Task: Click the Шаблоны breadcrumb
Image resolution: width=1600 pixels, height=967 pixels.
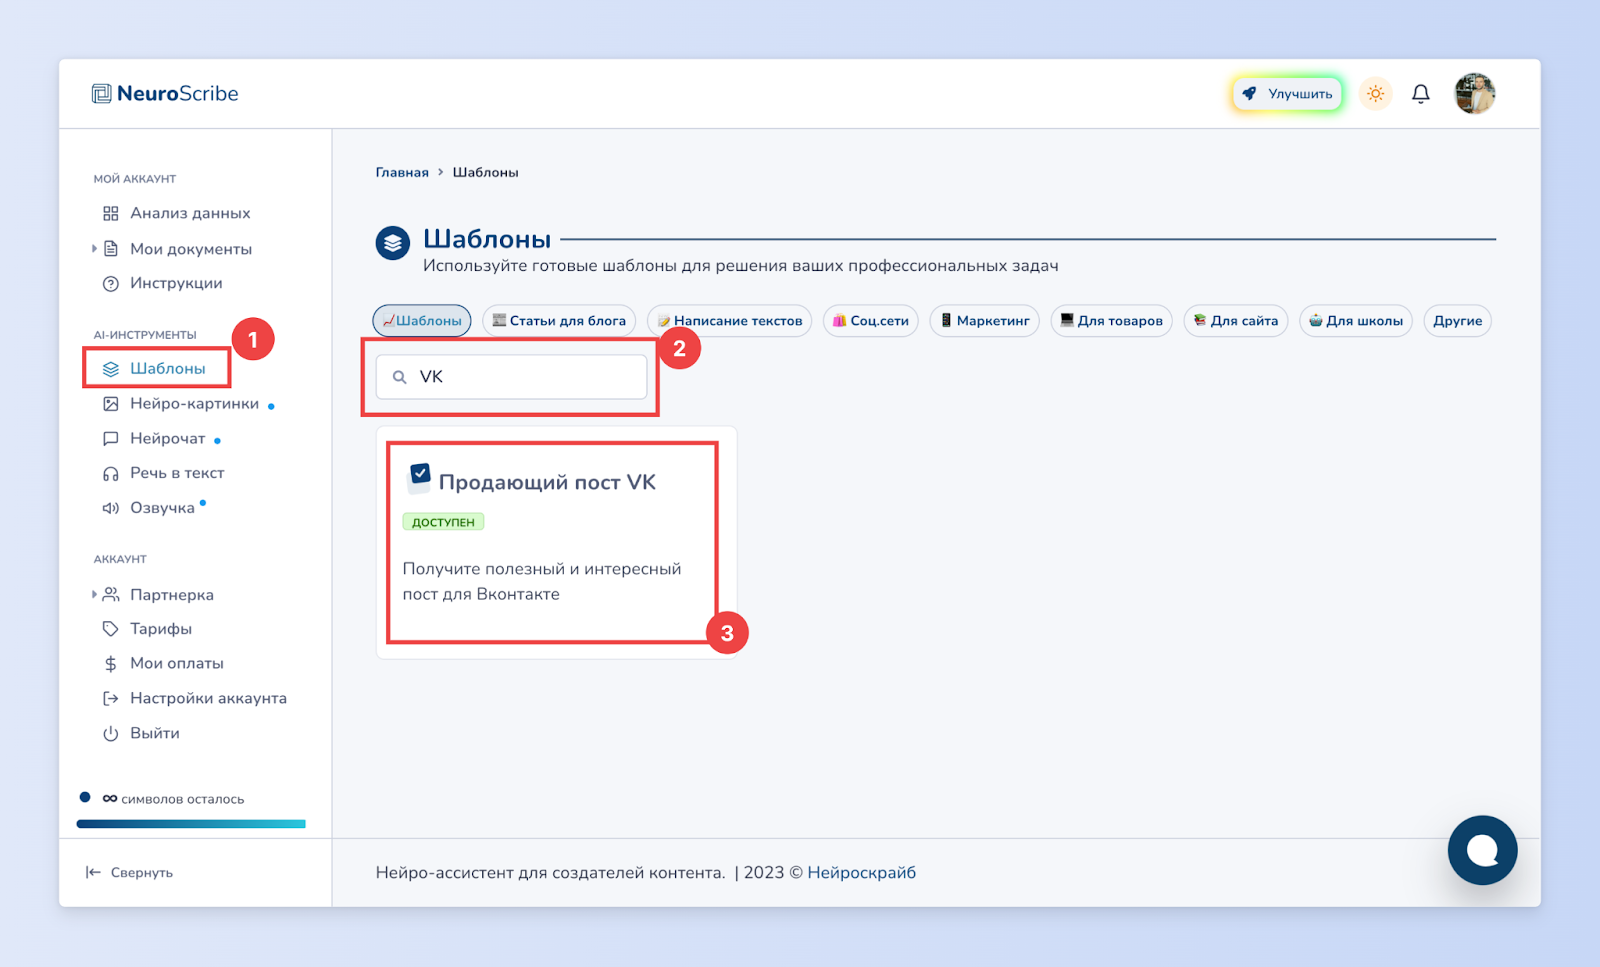Action: pos(485,172)
